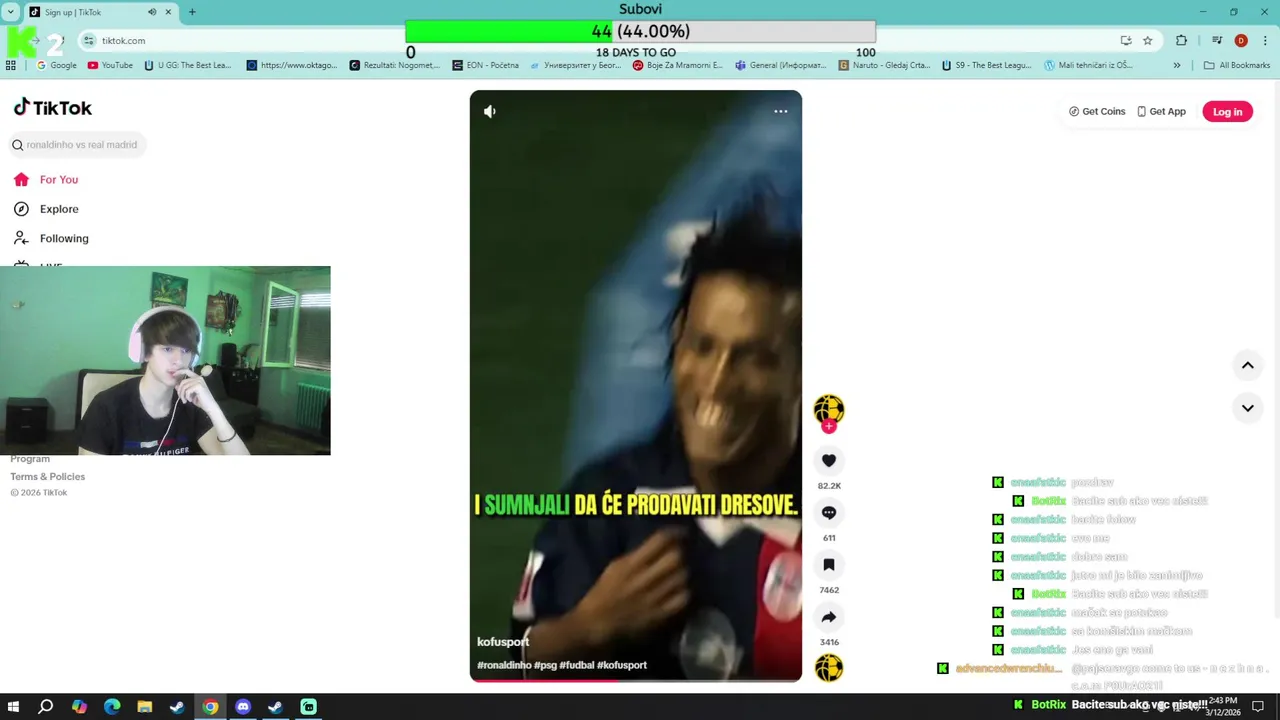Open the Windows Start menu
Screen dimensions: 1280x720
click(13, 707)
